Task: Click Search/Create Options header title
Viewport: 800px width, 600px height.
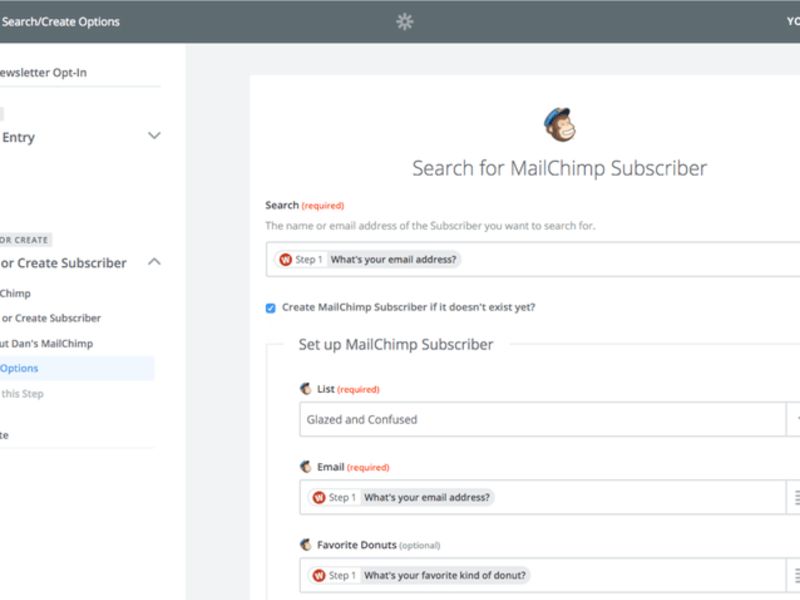Action: [60, 22]
